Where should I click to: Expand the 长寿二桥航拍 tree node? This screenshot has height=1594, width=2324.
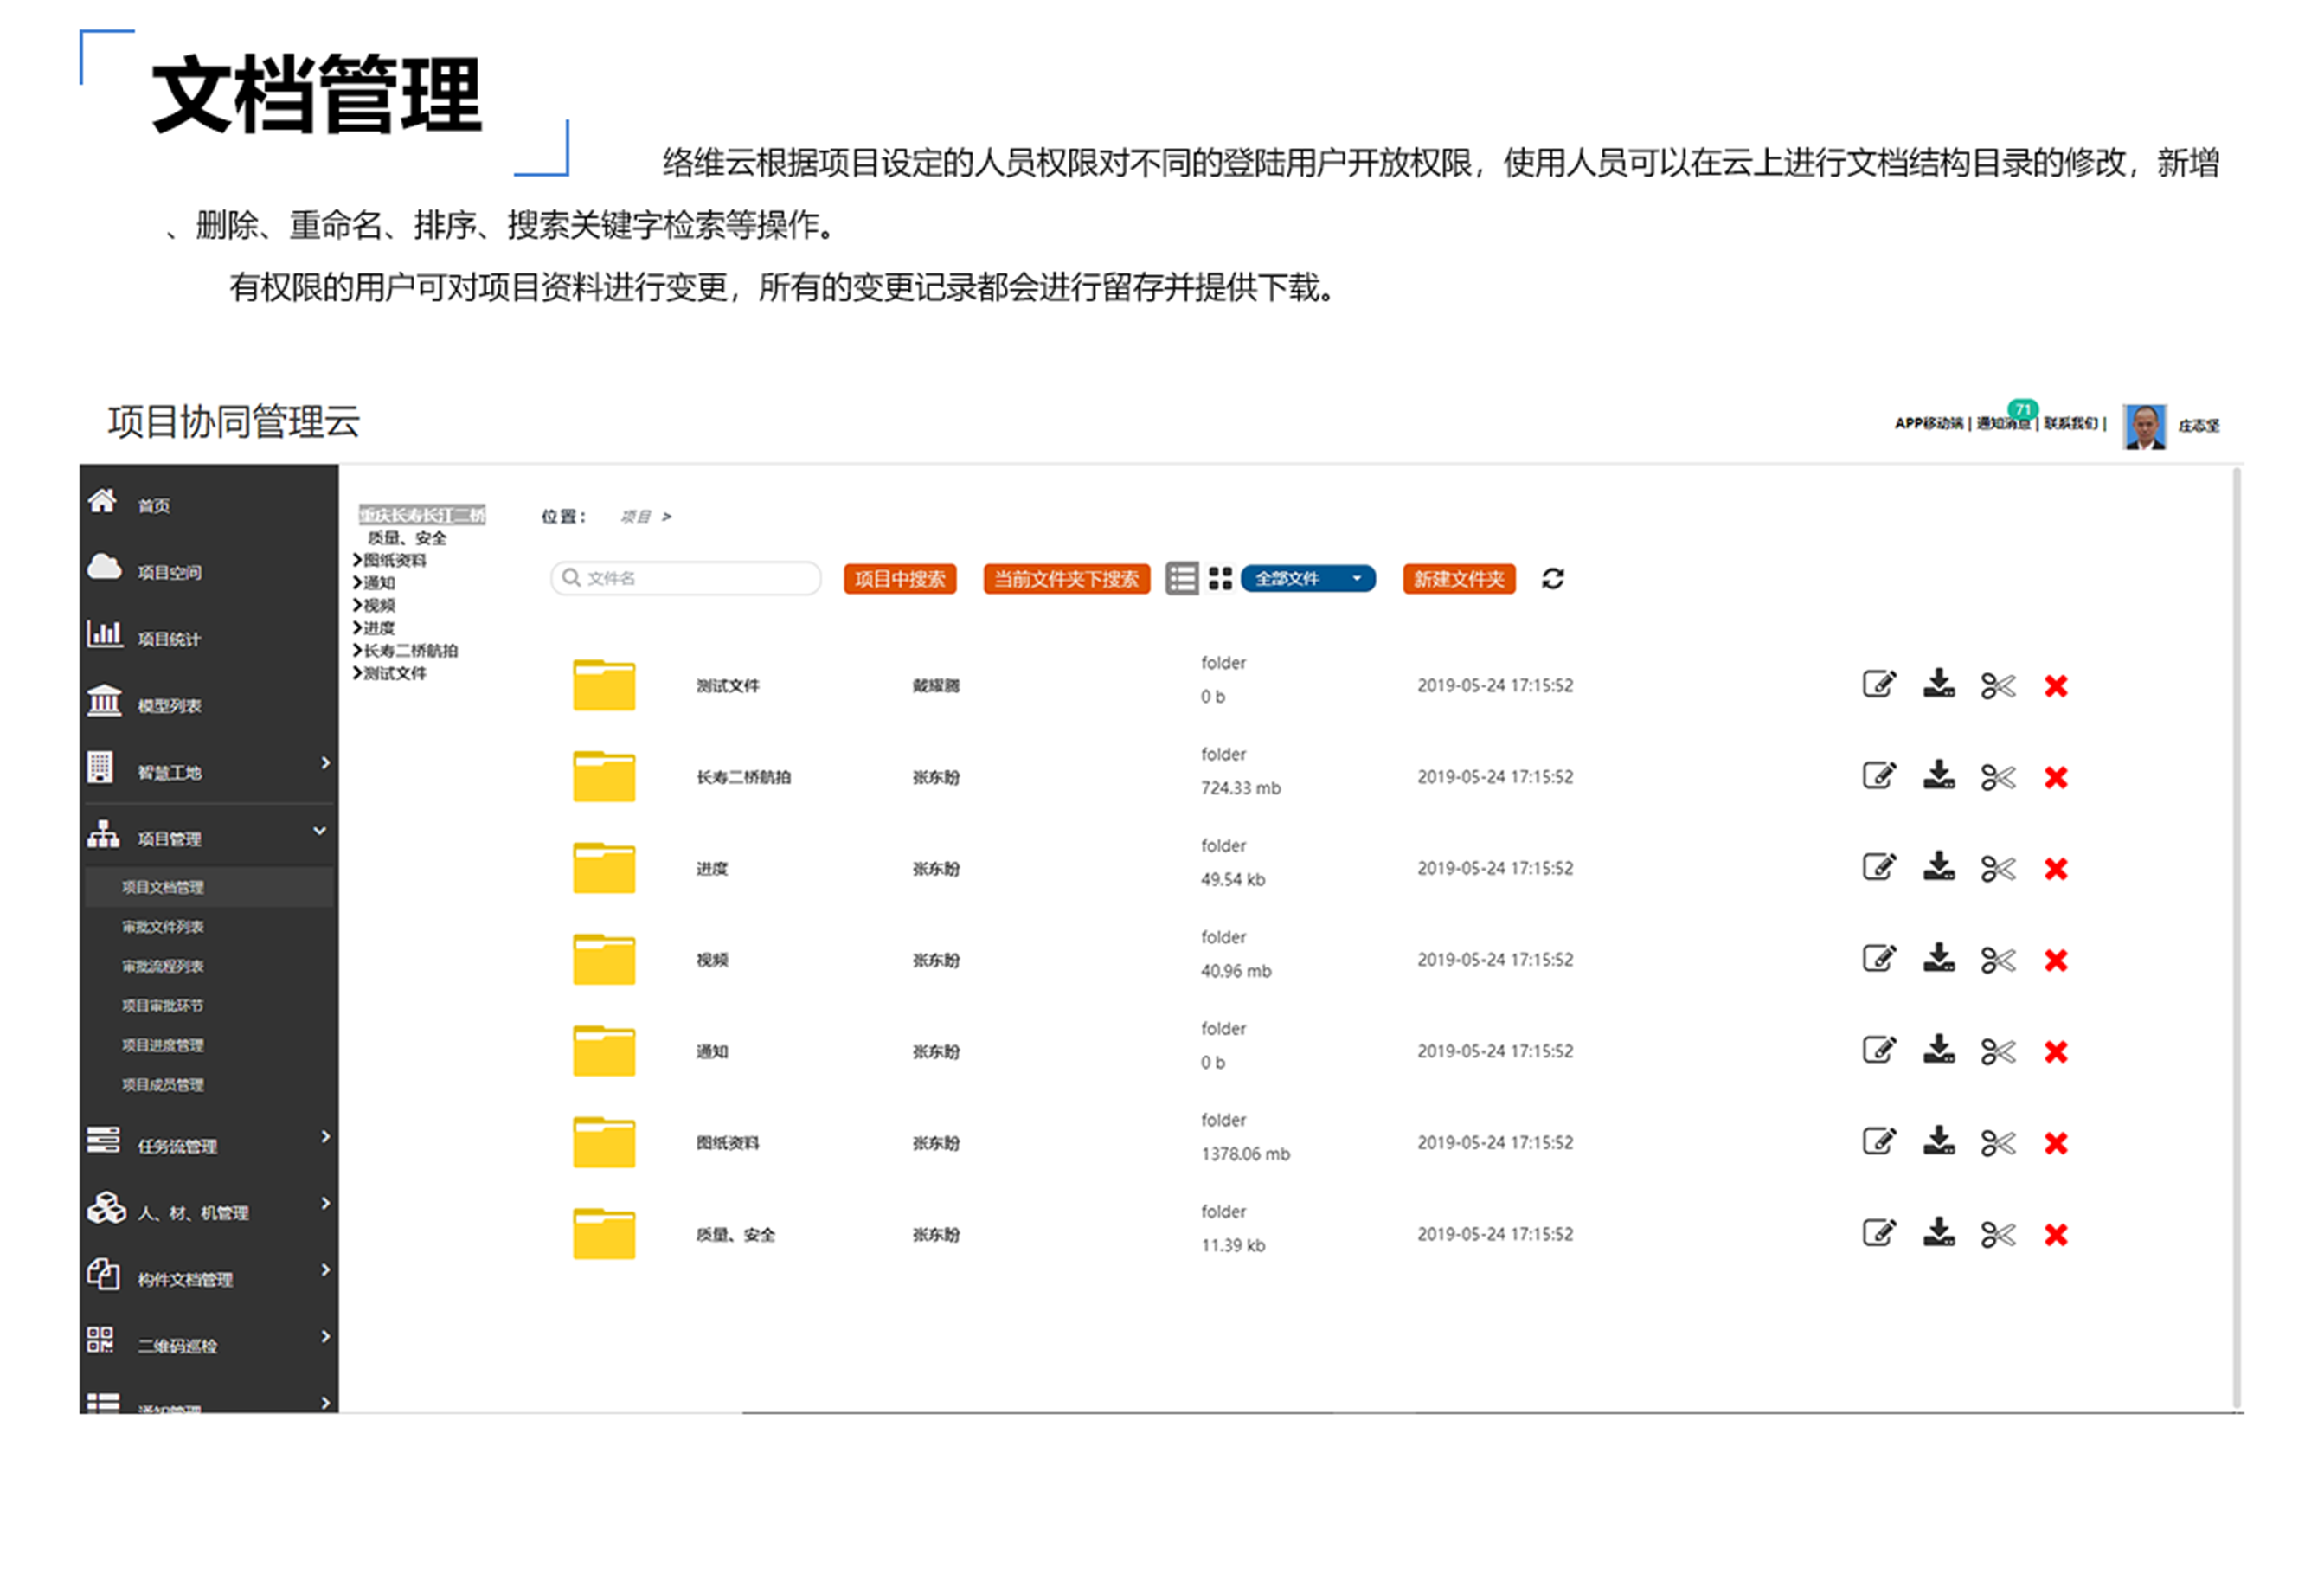(357, 650)
